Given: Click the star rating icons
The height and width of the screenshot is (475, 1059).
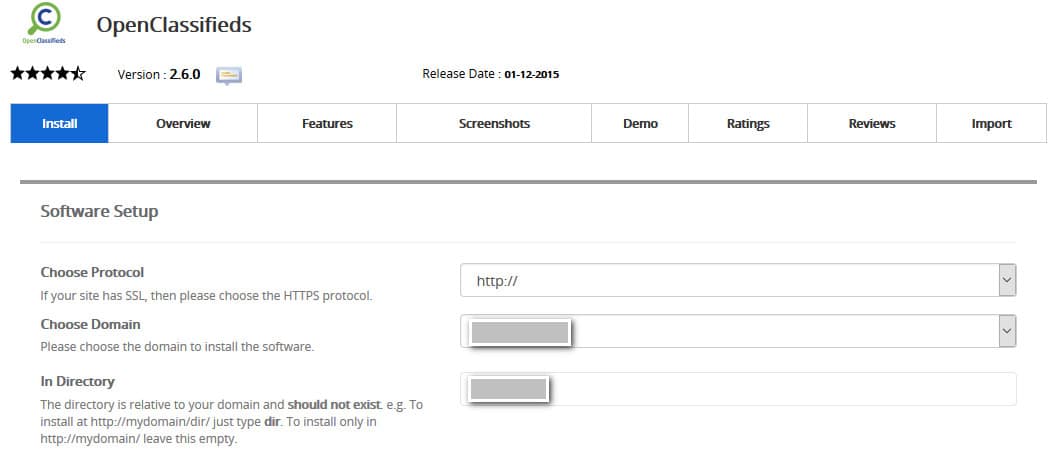Looking at the screenshot, I should [x=48, y=74].
